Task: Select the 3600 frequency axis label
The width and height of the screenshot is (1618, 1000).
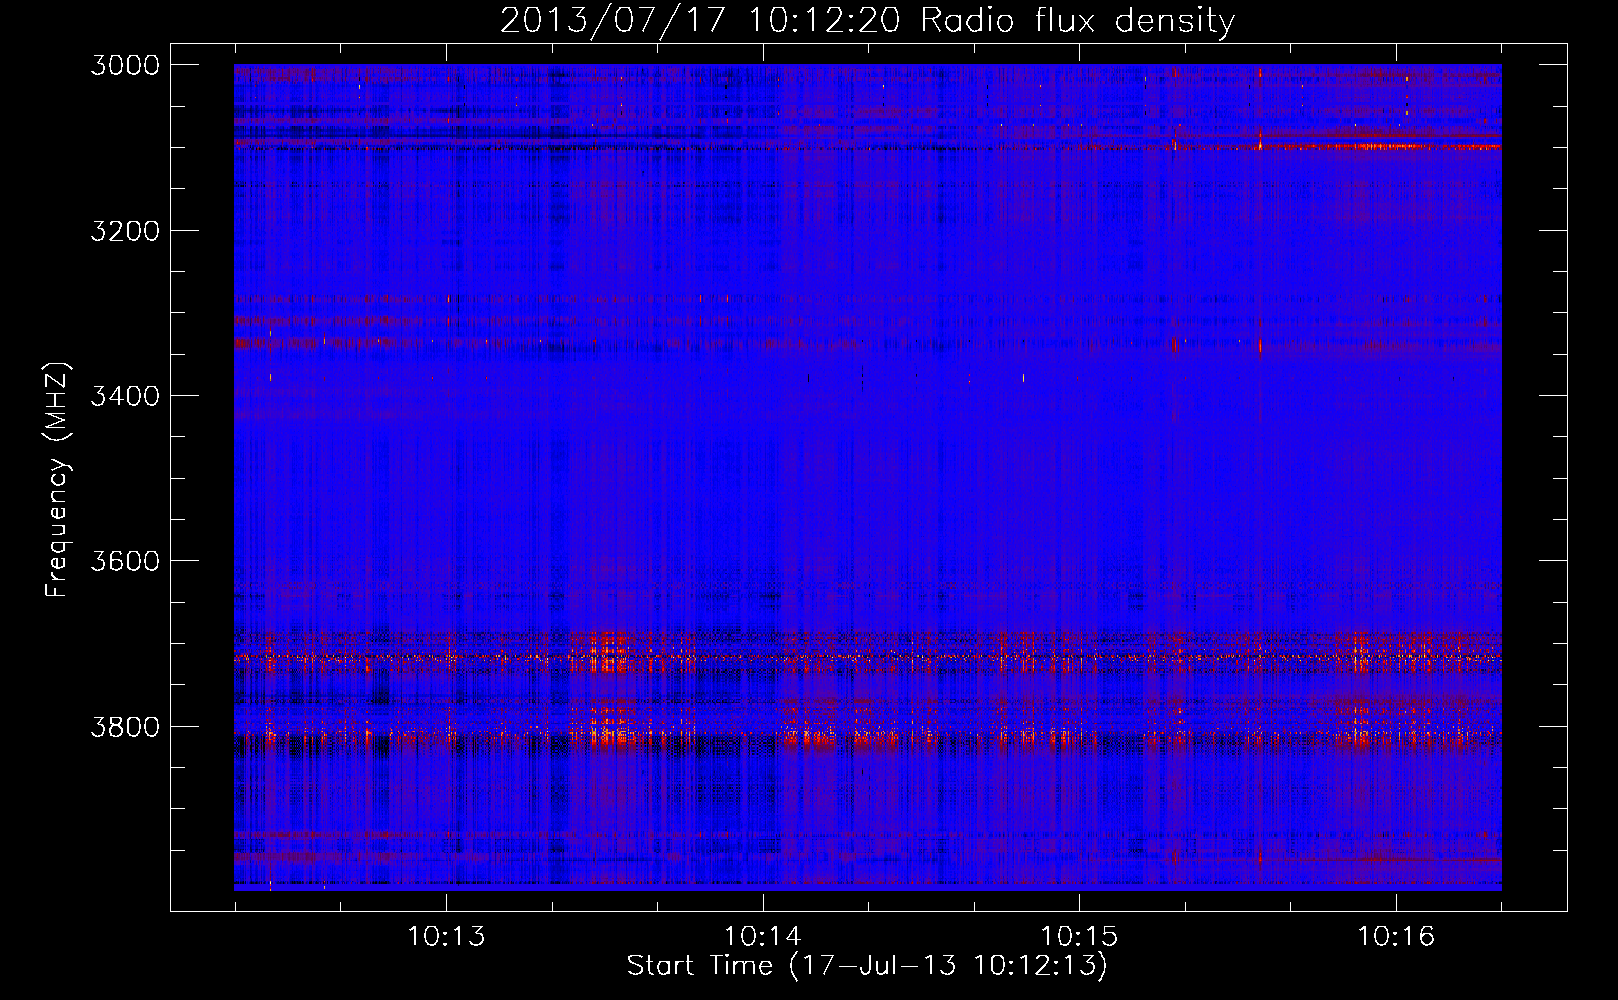Action: 125,561
